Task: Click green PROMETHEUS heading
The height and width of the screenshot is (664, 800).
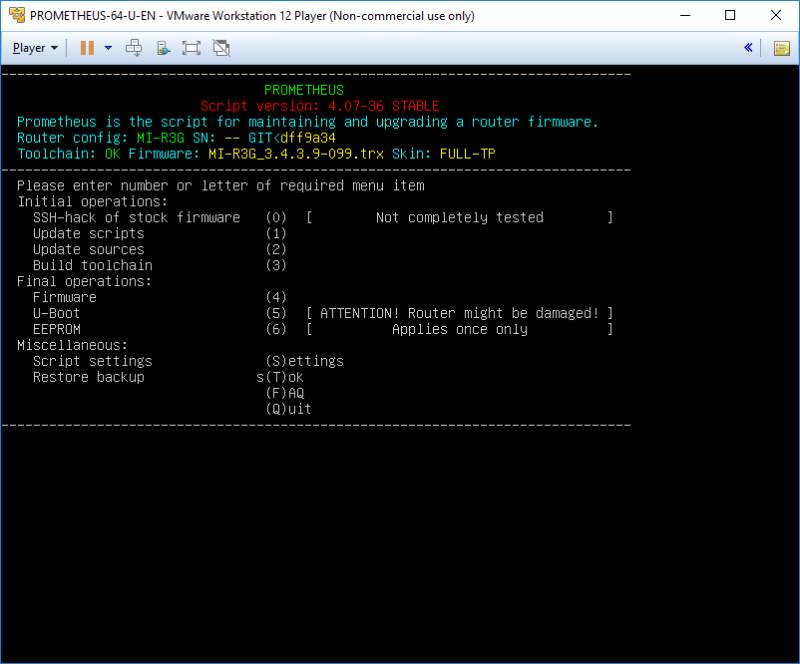Action: (x=304, y=90)
